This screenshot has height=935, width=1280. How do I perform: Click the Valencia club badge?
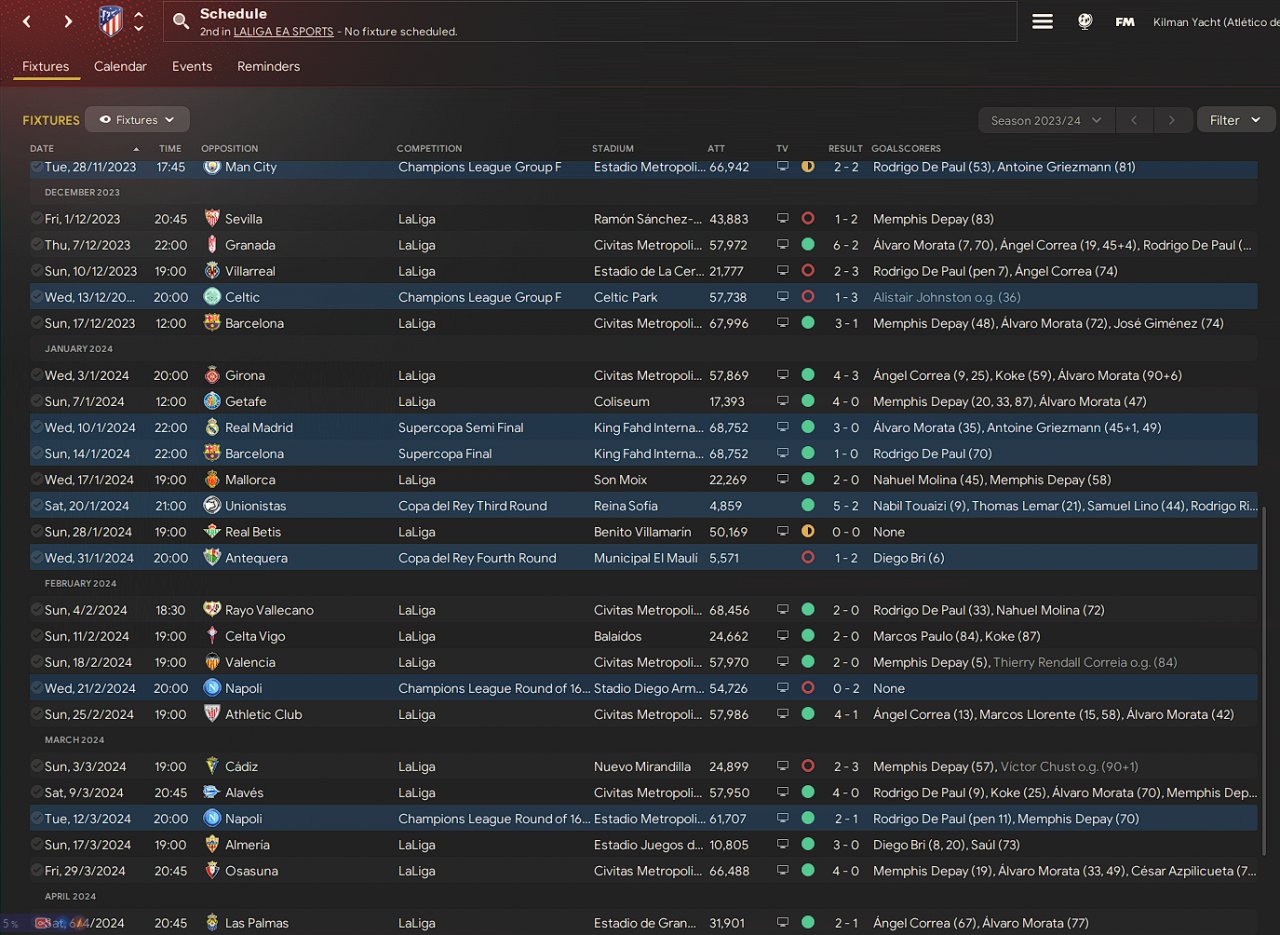(x=212, y=662)
